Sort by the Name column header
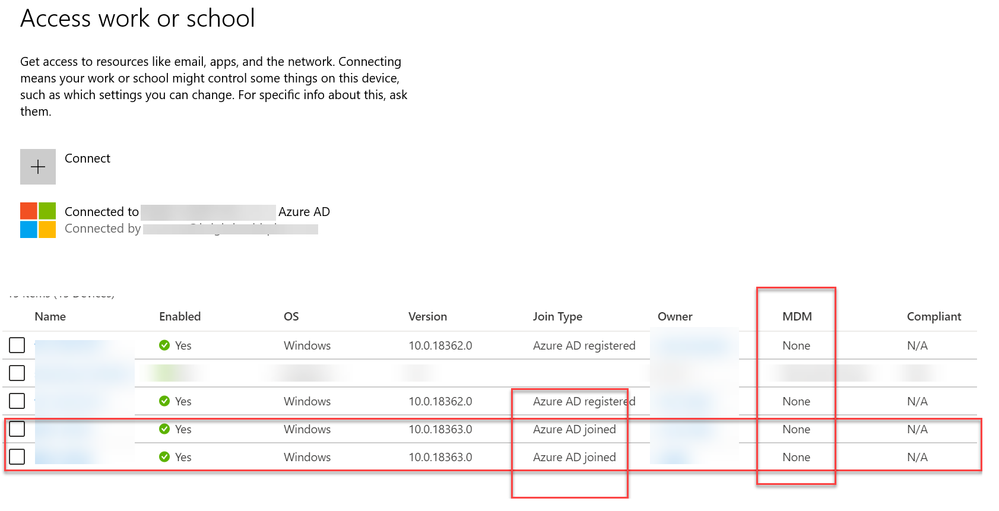The height and width of the screenshot is (511, 999). click(50, 317)
